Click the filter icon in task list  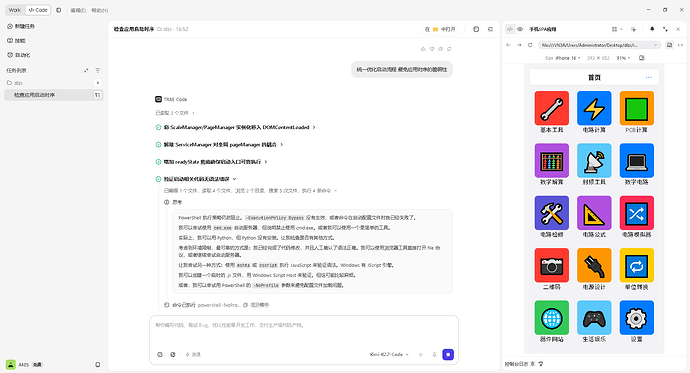(x=98, y=70)
